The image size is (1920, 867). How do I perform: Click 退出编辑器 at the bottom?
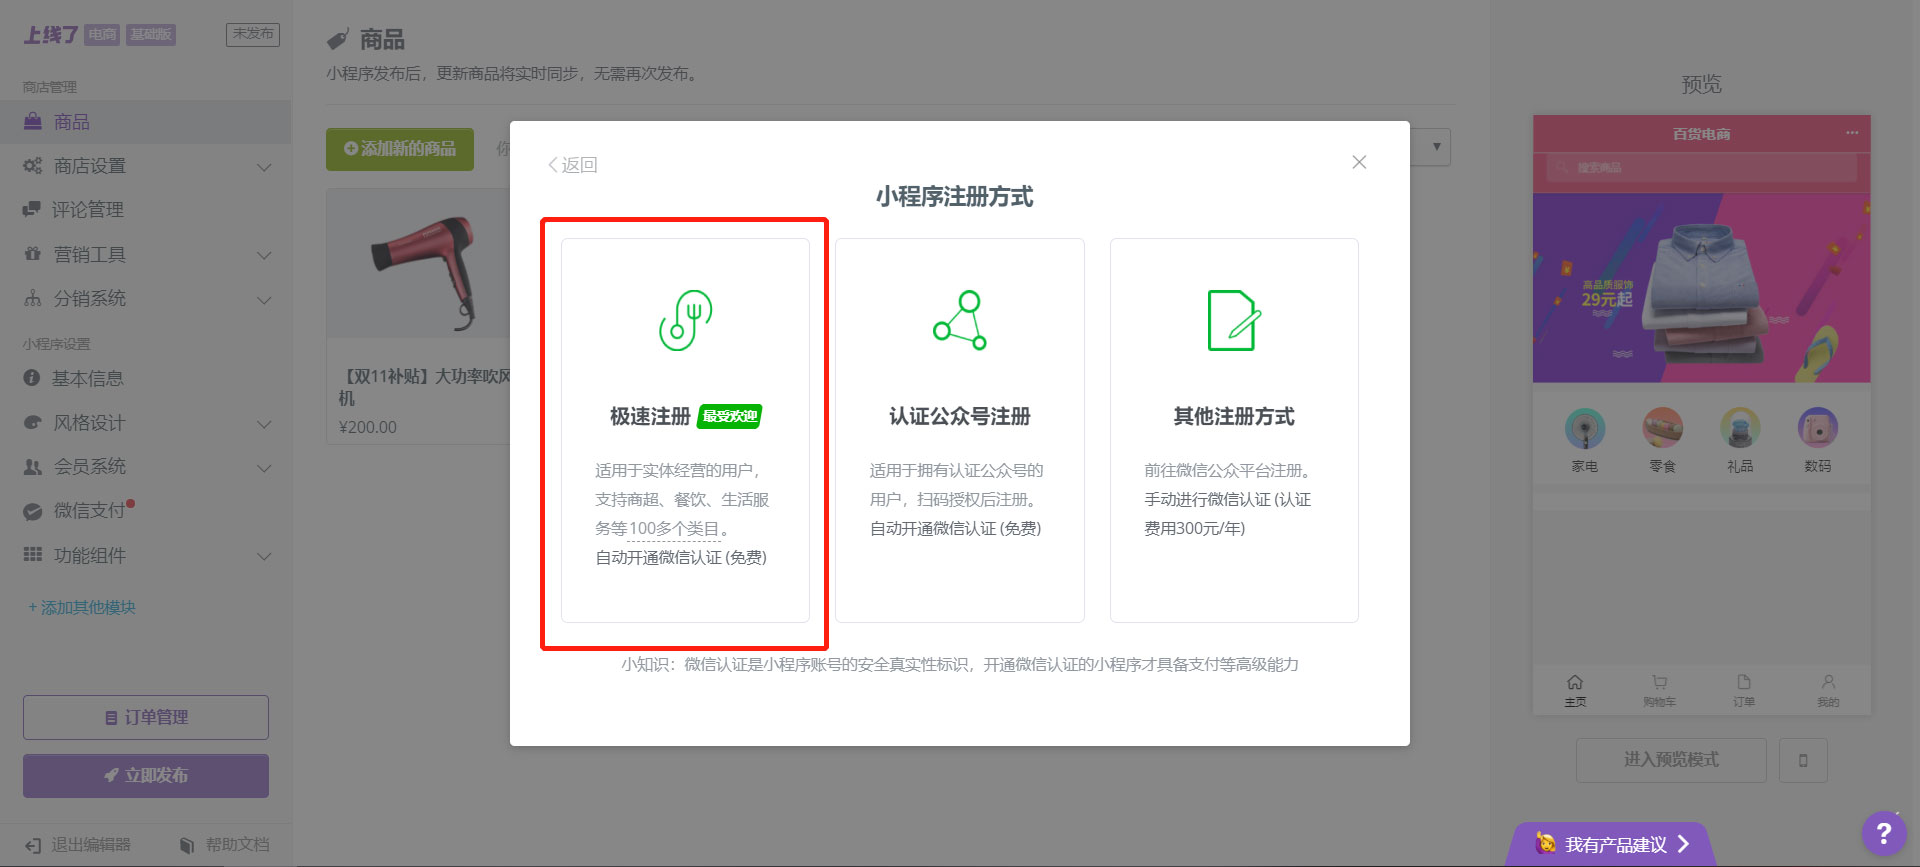coord(78,845)
